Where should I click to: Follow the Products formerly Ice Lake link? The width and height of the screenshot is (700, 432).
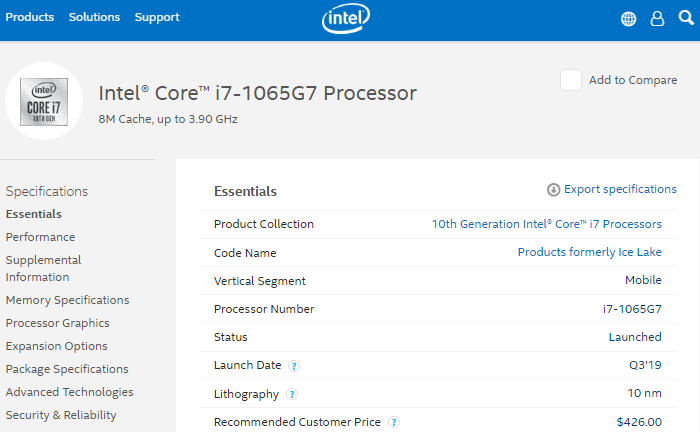tap(589, 252)
